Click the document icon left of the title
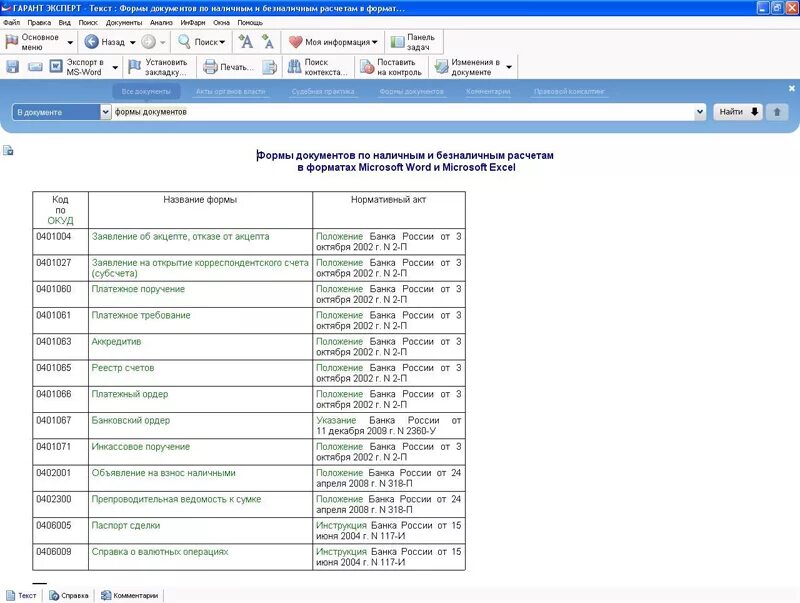This screenshot has width=800, height=603. (8, 150)
